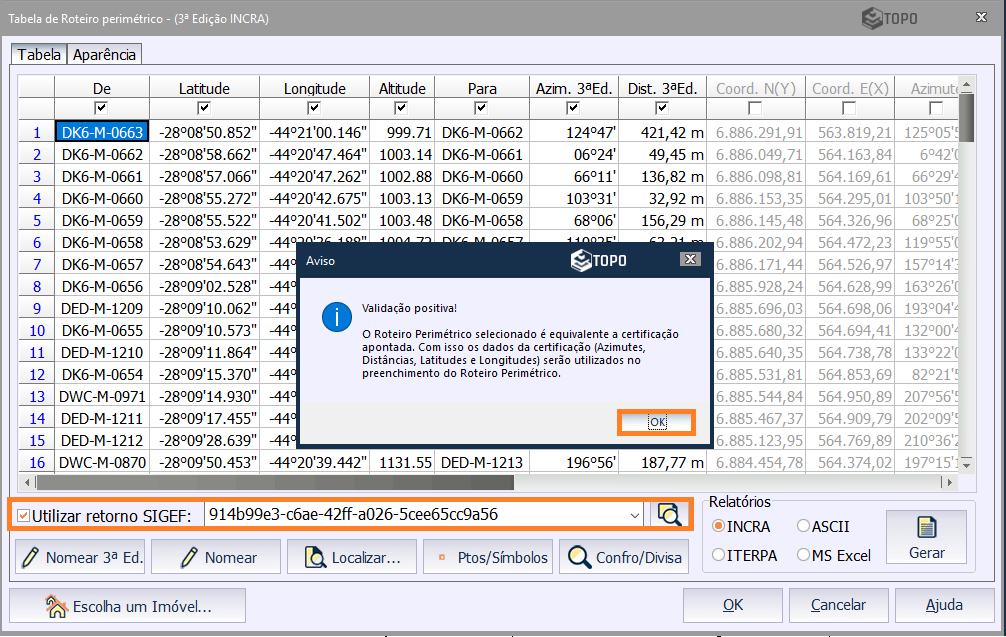Click the Cancelar button
Image resolution: width=1006 pixels, height=637 pixels.
[838, 605]
